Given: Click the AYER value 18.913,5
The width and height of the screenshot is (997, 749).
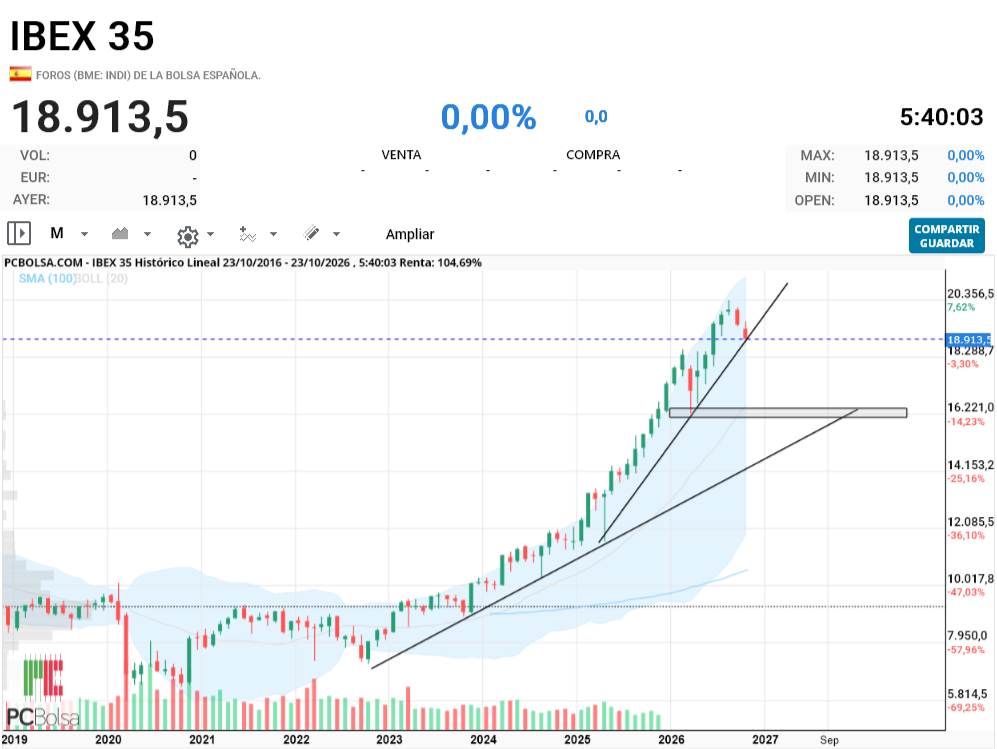Looking at the screenshot, I should 170,200.
